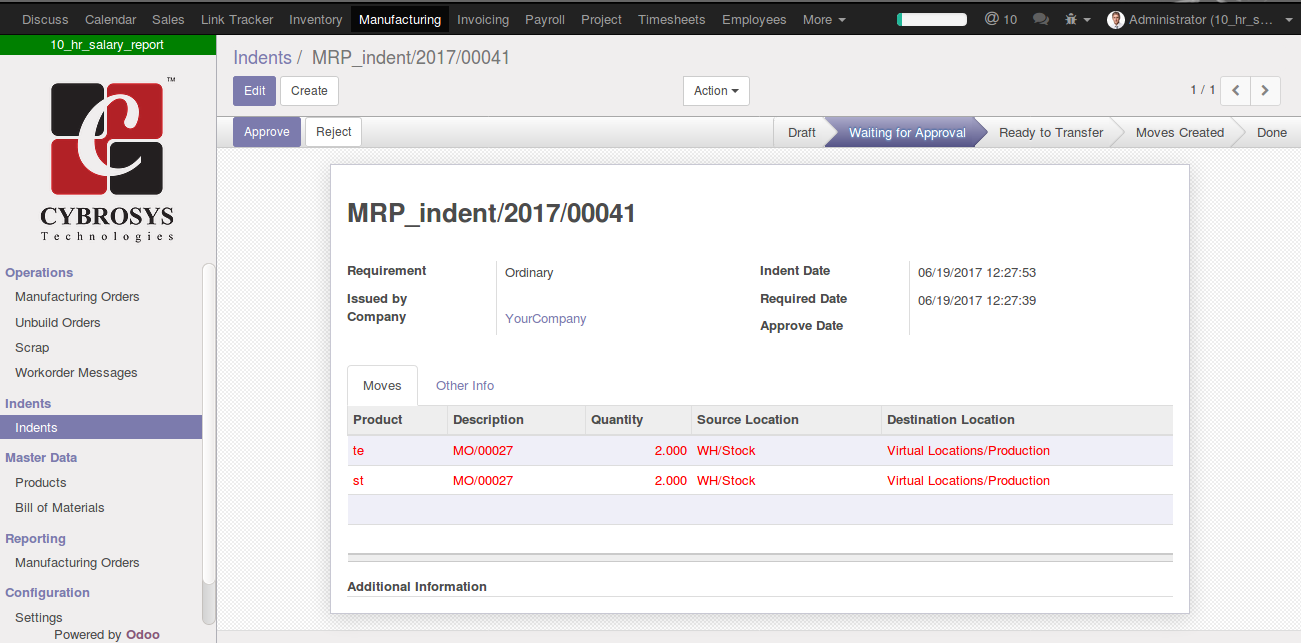Select the Waiting for Approval status stage
The width and height of the screenshot is (1301, 643).
click(906, 132)
